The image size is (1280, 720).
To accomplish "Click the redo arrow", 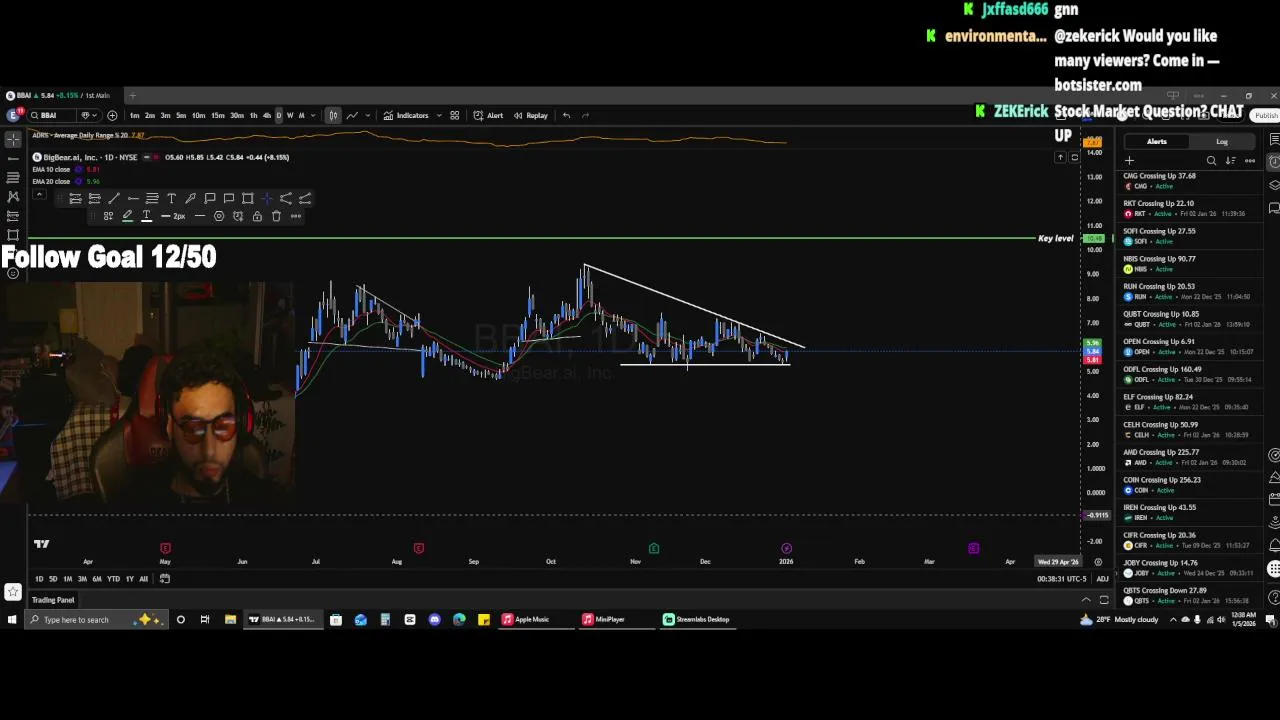I will pyautogui.click(x=586, y=115).
